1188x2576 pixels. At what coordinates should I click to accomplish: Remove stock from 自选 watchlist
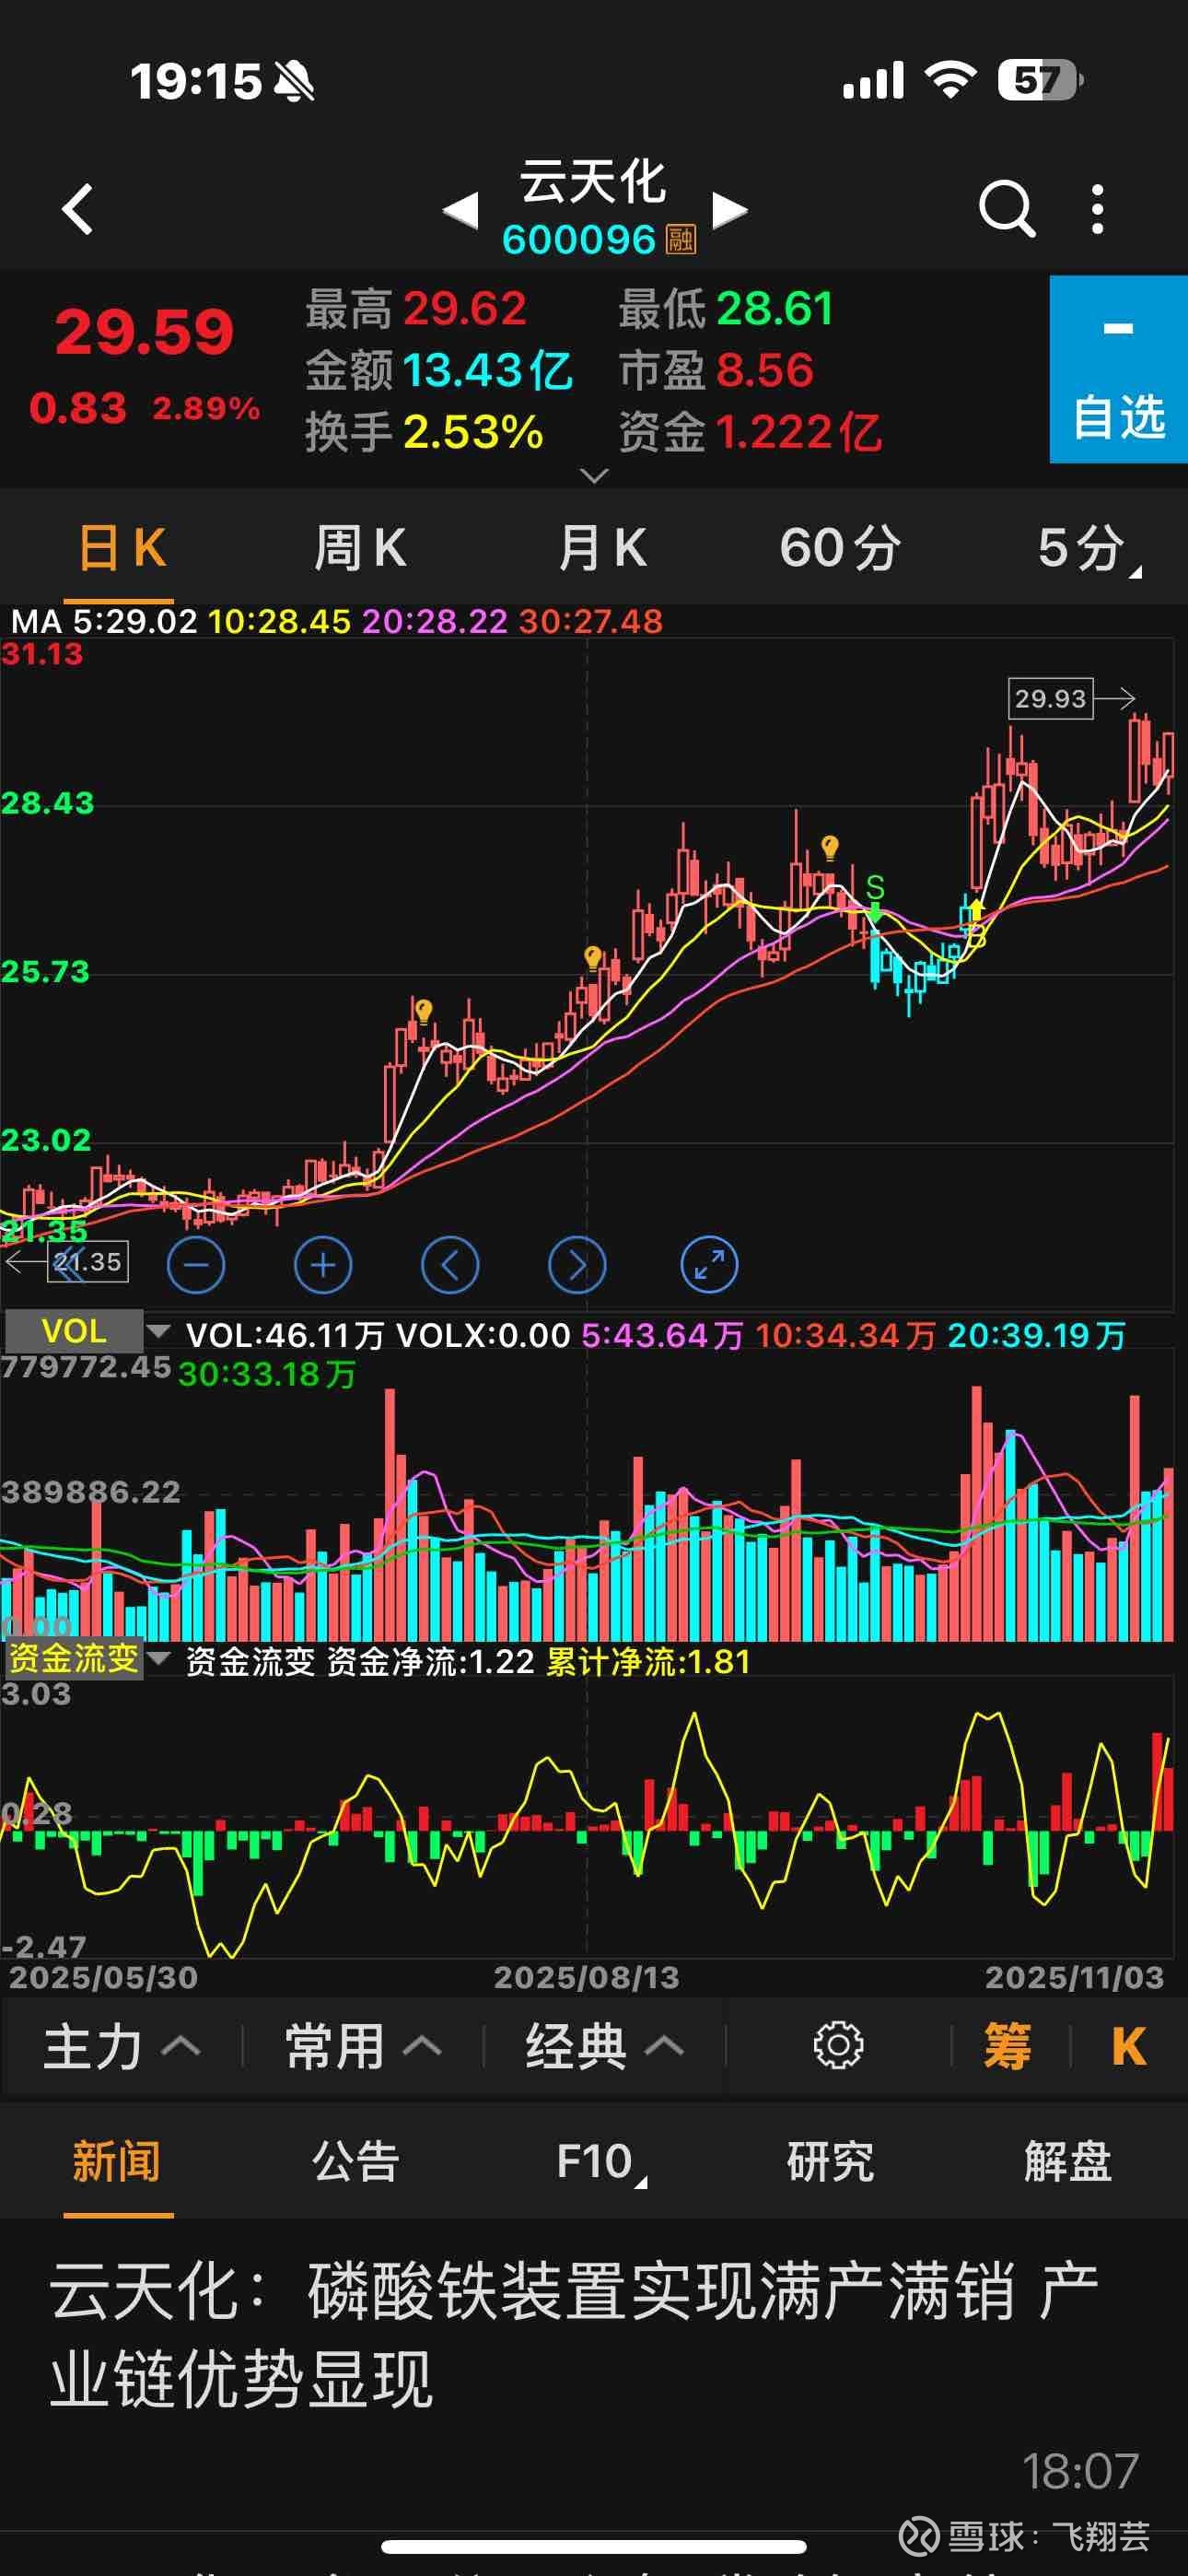point(1119,369)
